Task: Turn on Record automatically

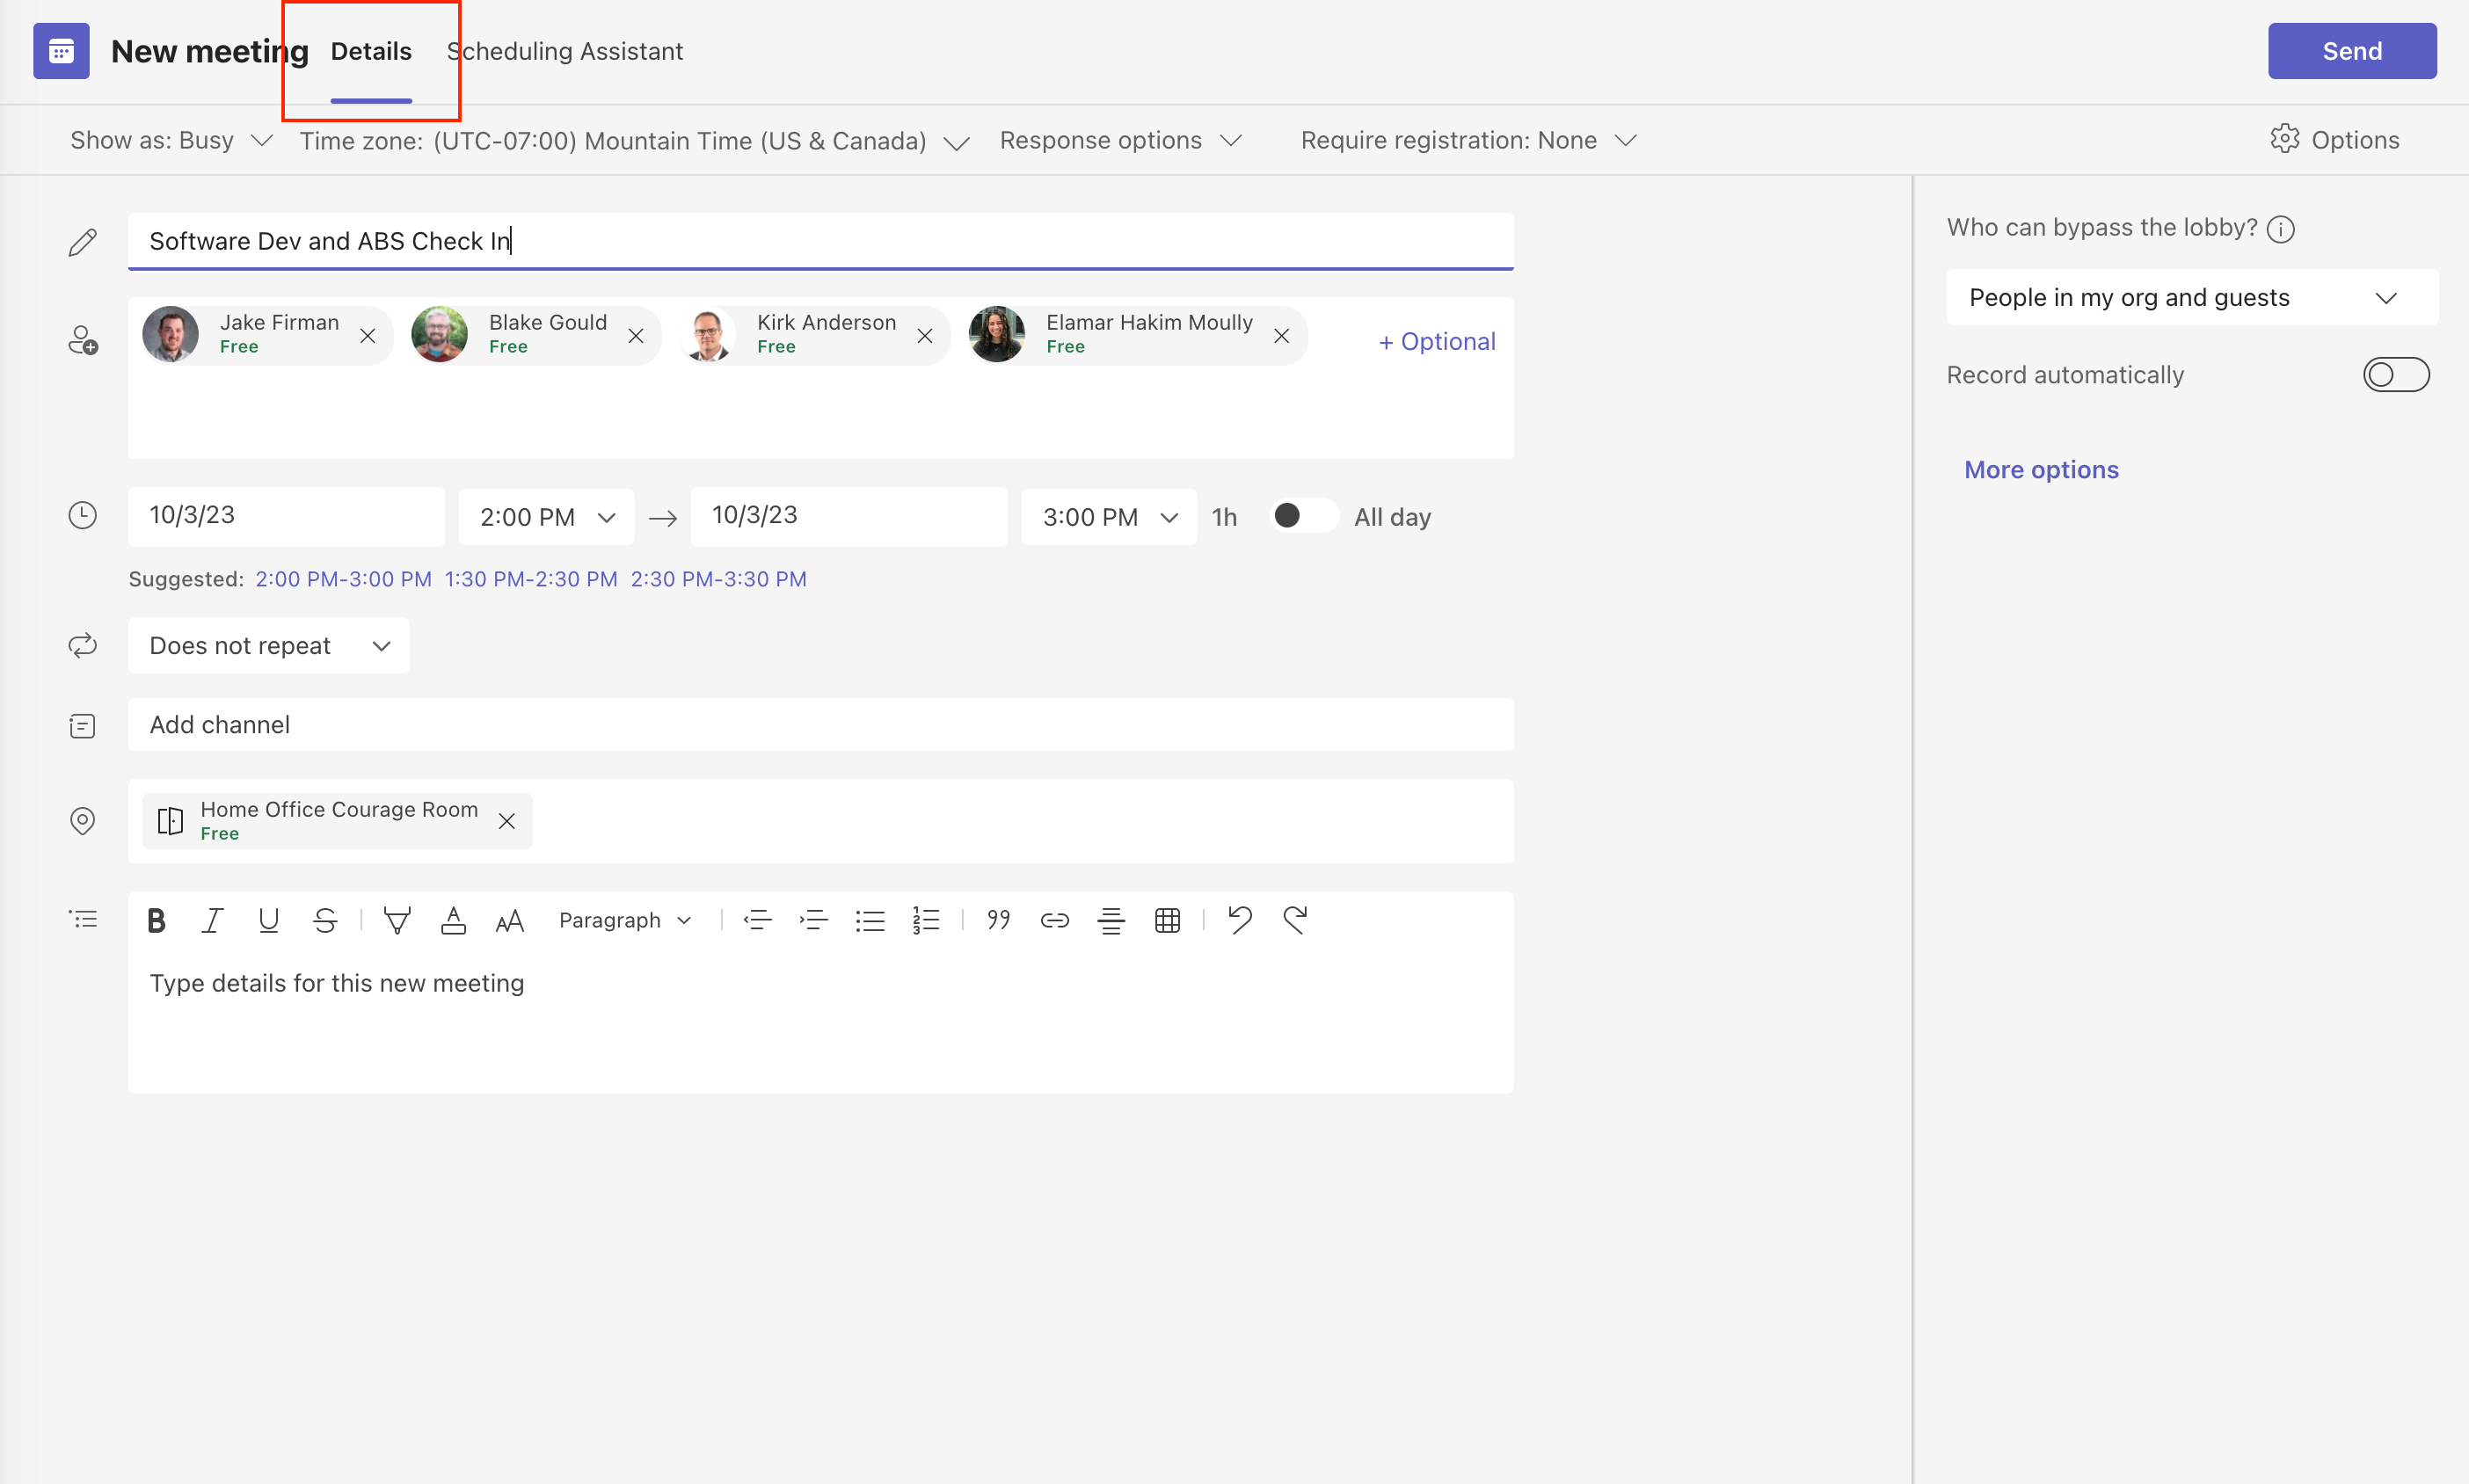Action: pyautogui.click(x=2396, y=374)
